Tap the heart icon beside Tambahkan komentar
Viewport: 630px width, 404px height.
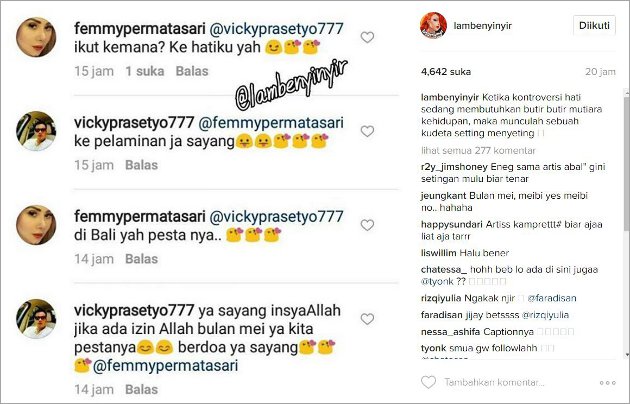(x=428, y=382)
